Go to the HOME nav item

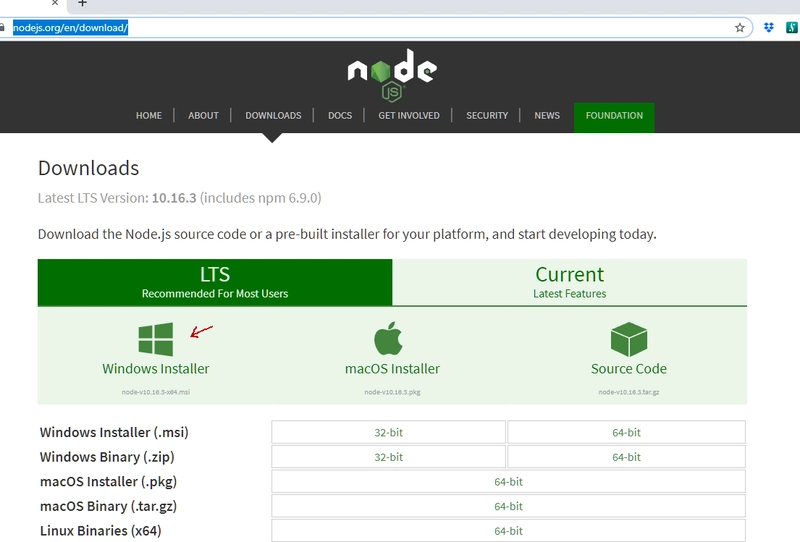pos(148,115)
